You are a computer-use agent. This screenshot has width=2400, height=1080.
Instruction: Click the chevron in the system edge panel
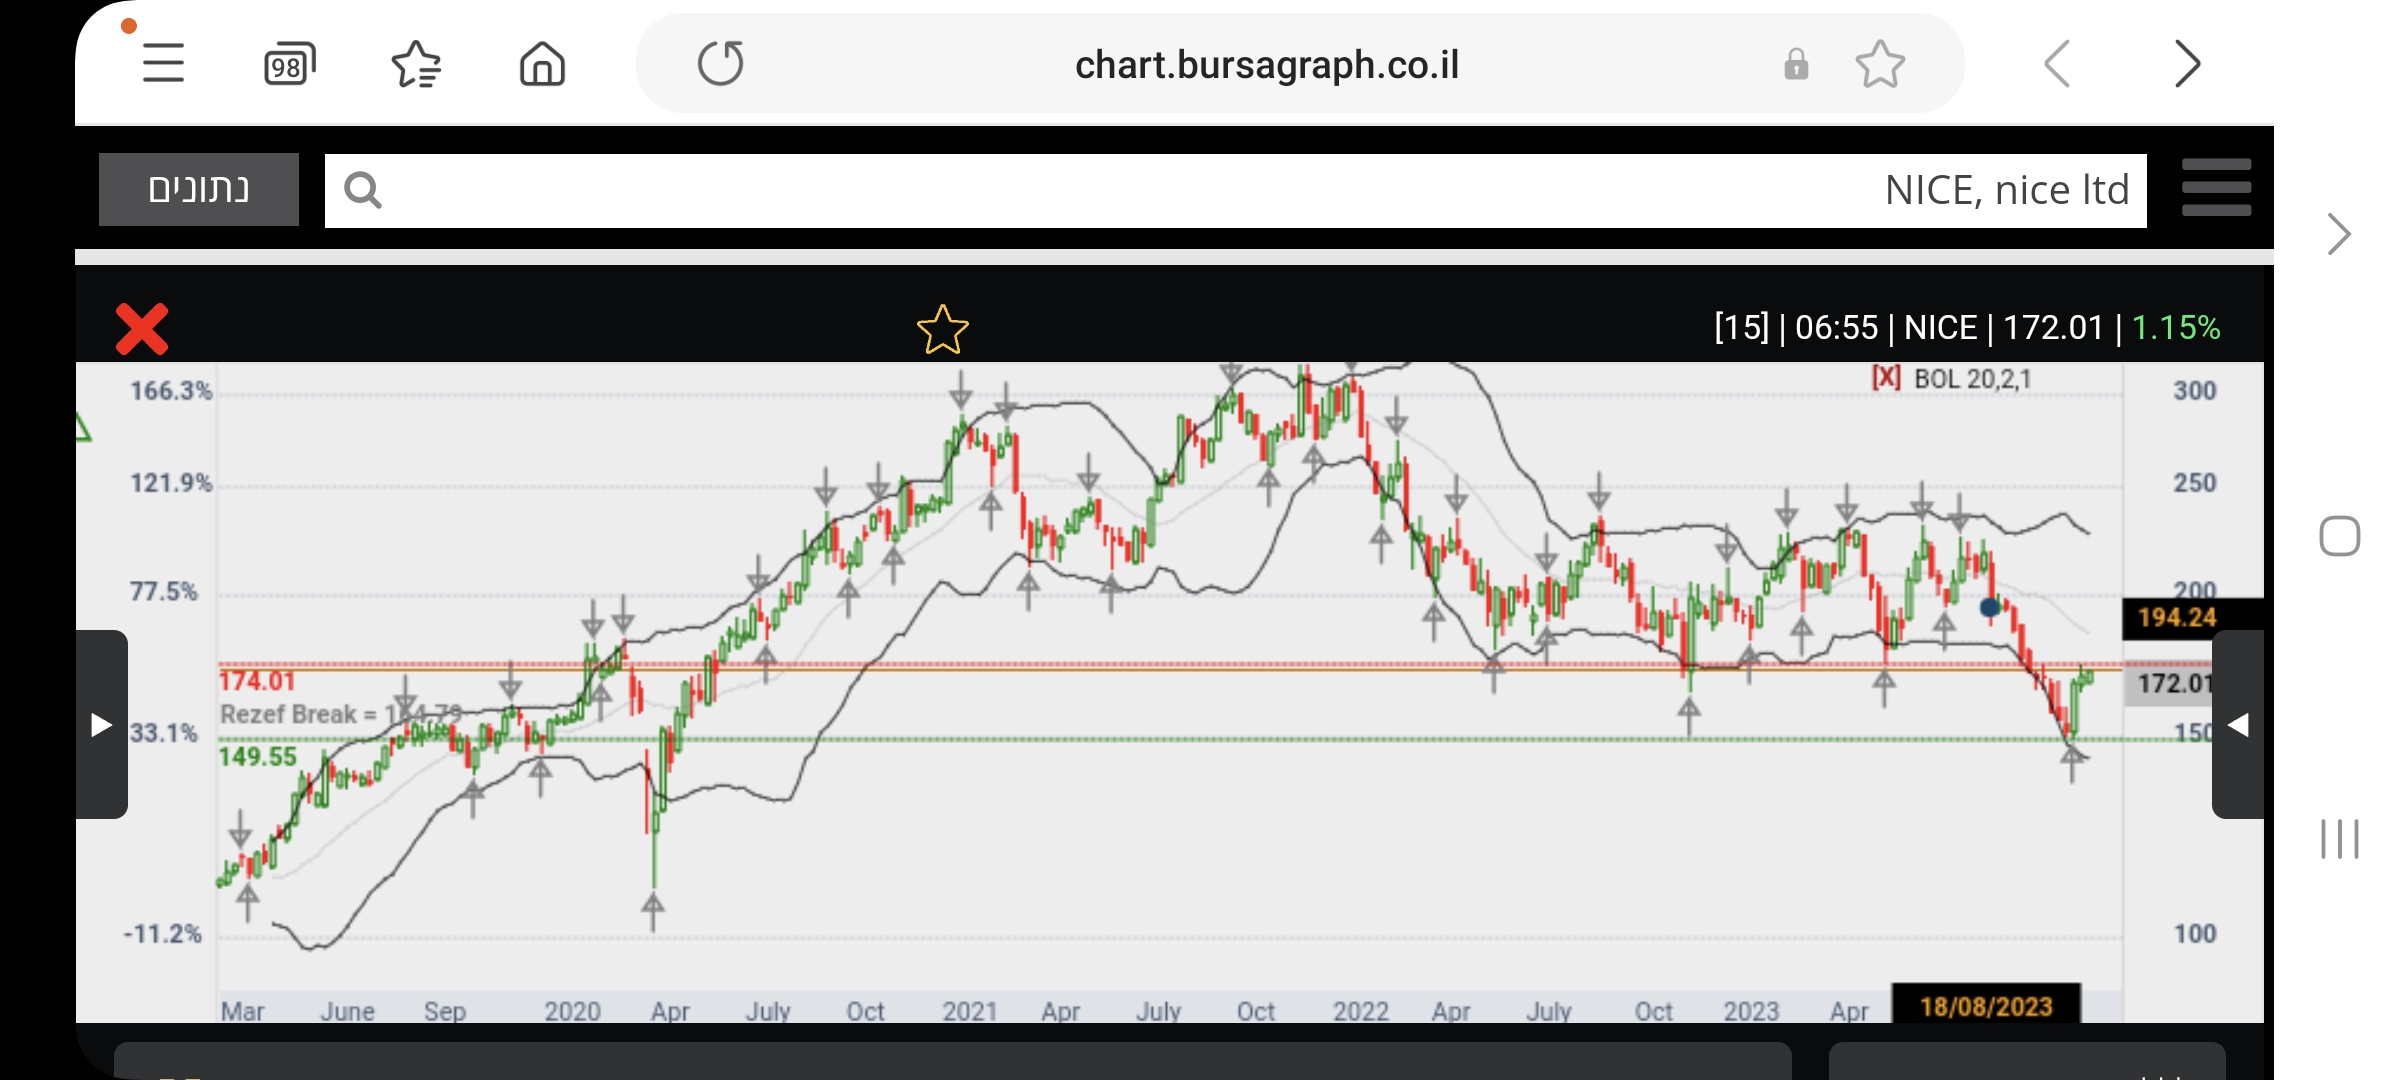click(2338, 235)
